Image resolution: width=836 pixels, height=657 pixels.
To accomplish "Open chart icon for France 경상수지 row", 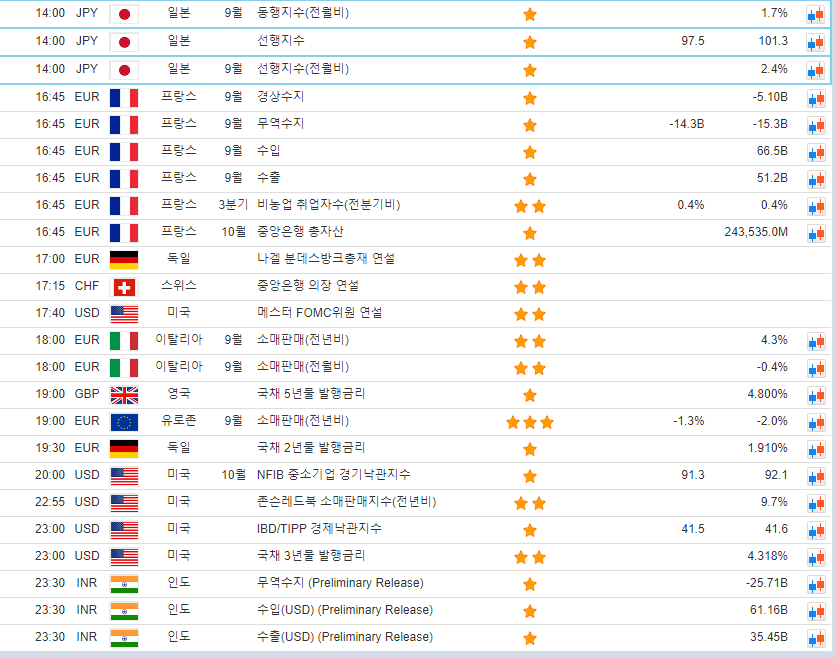I will click(816, 98).
